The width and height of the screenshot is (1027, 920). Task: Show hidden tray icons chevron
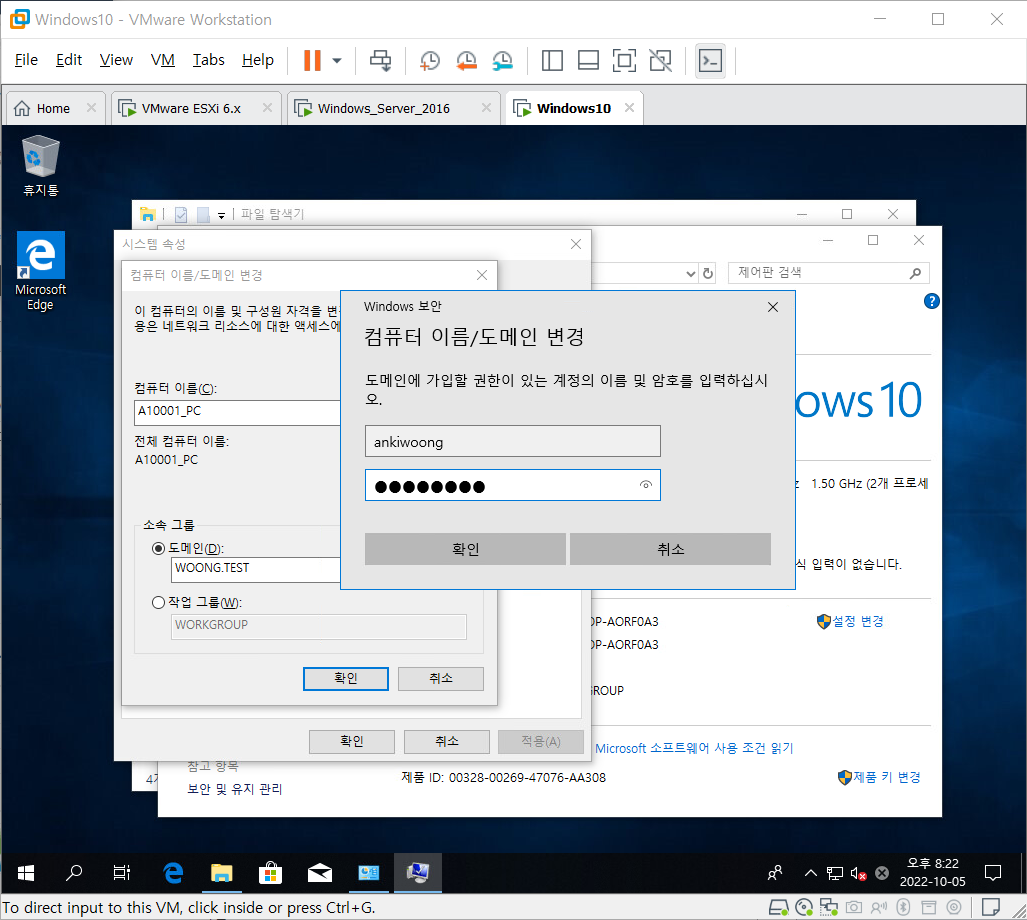coord(811,872)
